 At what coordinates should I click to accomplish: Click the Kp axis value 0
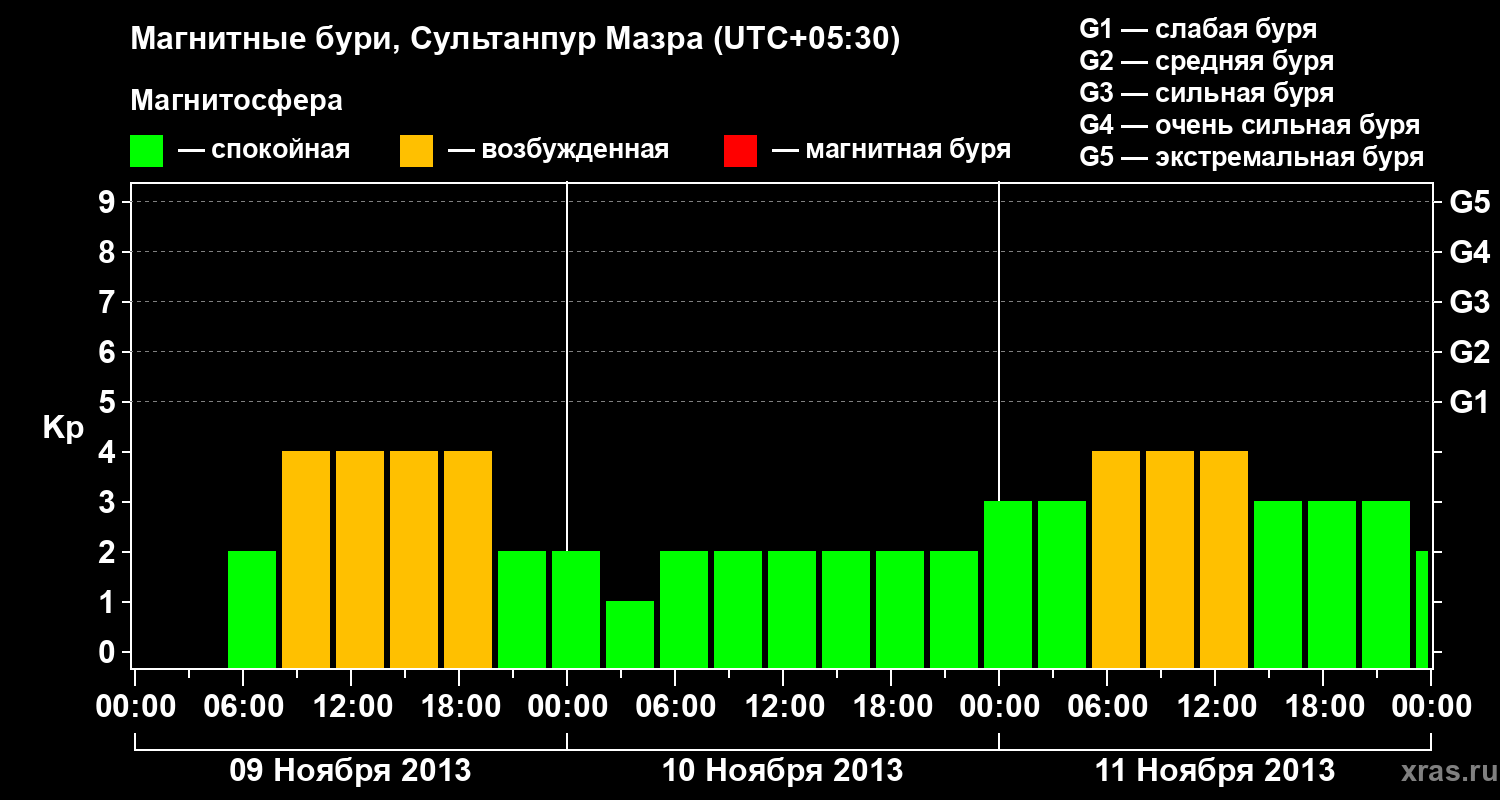click(109, 652)
